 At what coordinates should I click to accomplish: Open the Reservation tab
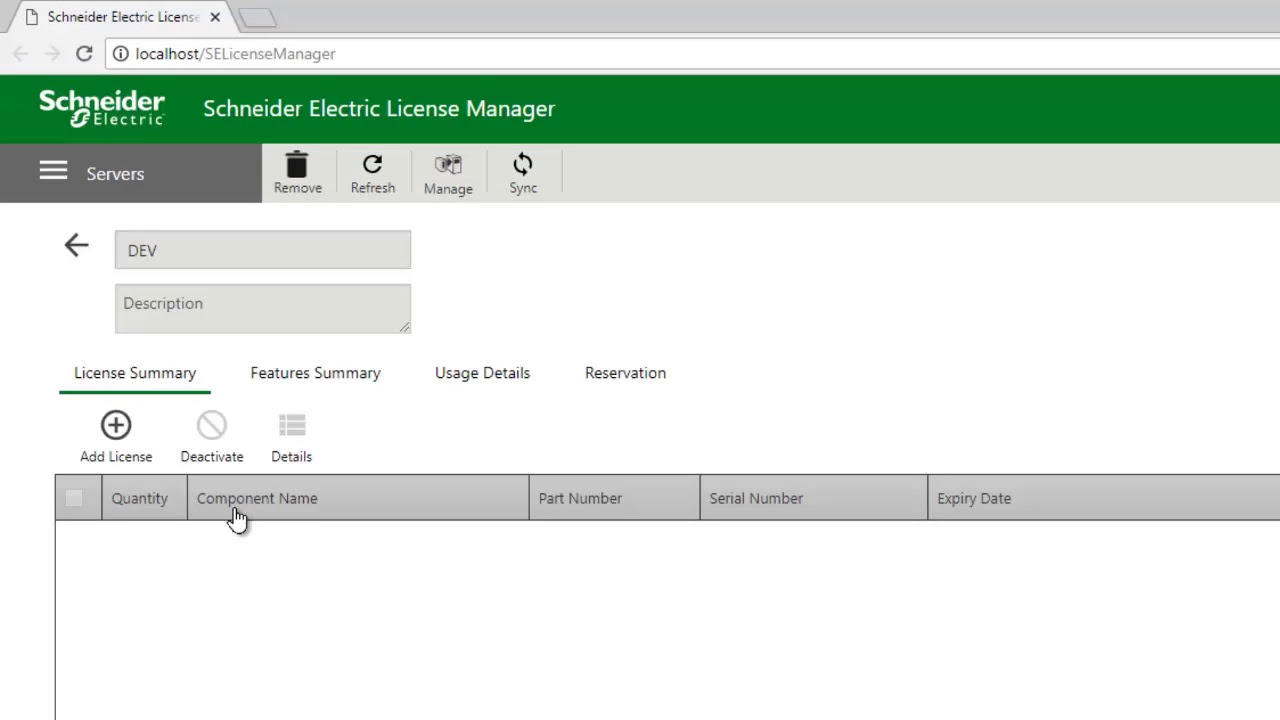(x=625, y=373)
